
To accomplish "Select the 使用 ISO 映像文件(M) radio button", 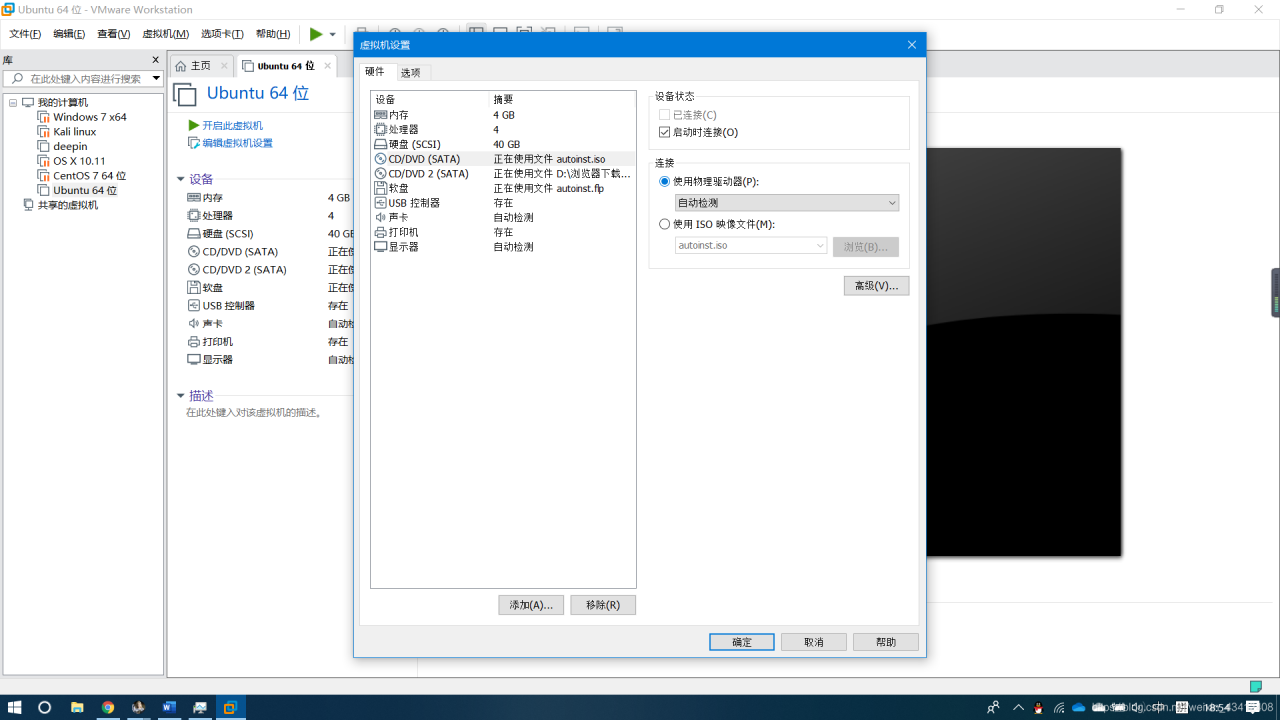I will coord(664,224).
